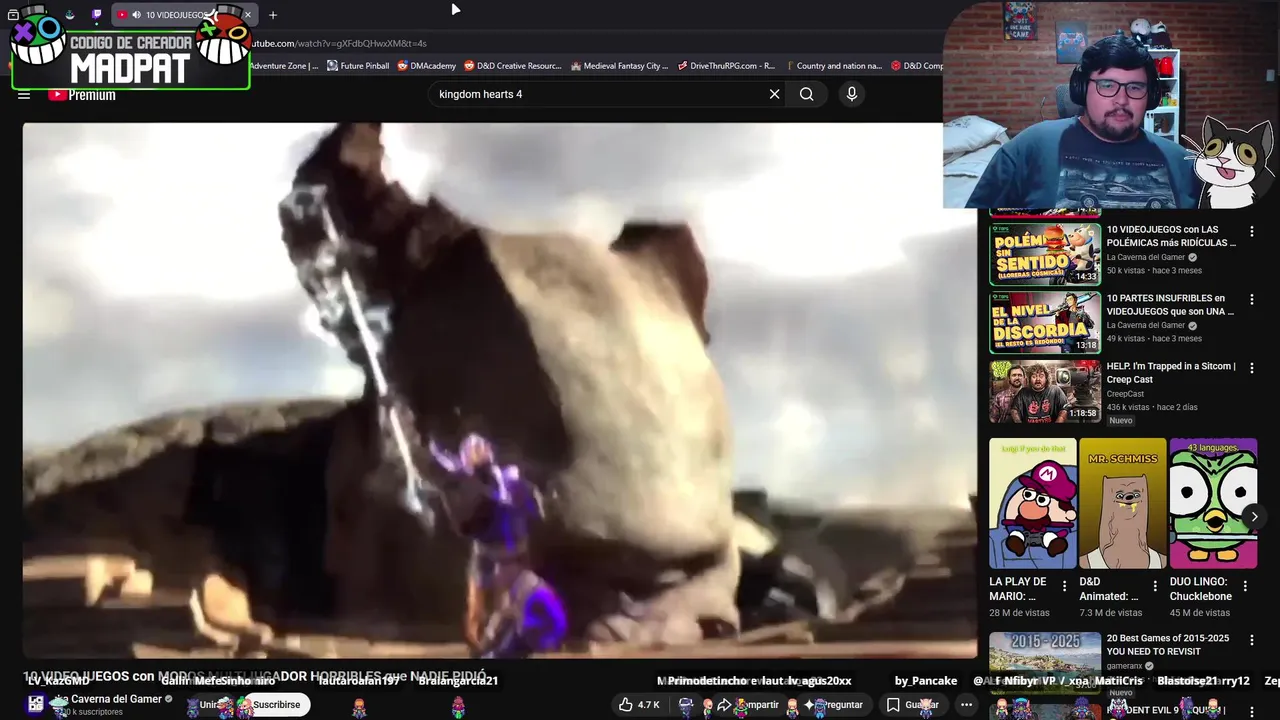Pause the main video player
The height and width of the screenshot is (720, 1280).
(499, 390)
